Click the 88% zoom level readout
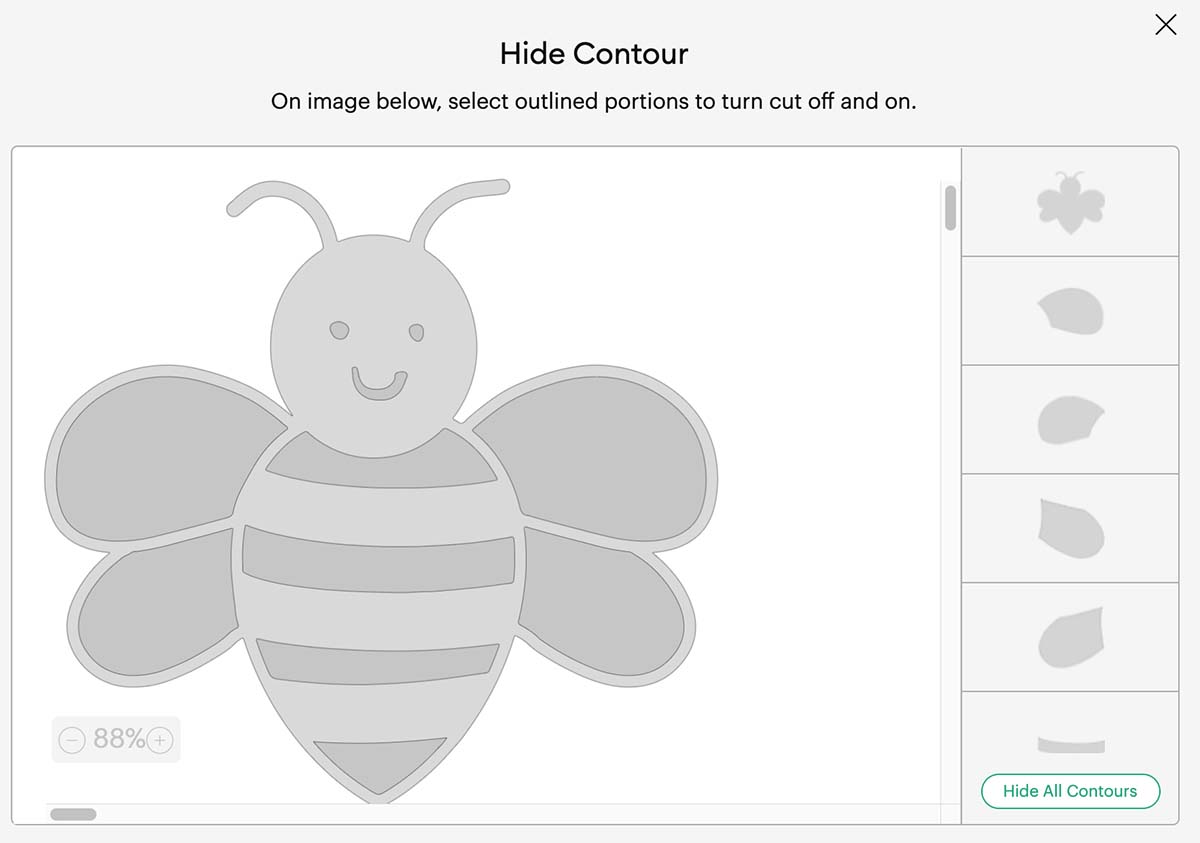 tap(119, 739)
